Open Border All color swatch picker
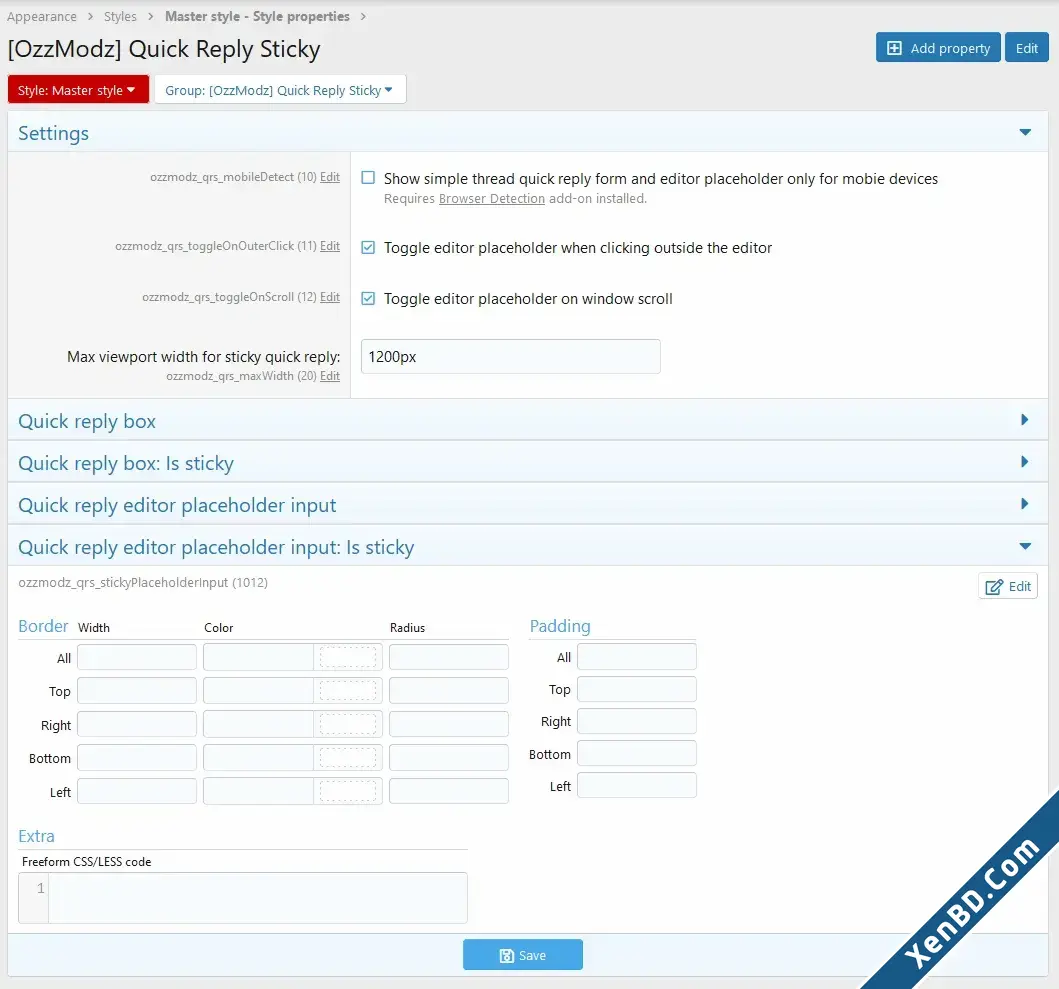 (348, 657)
